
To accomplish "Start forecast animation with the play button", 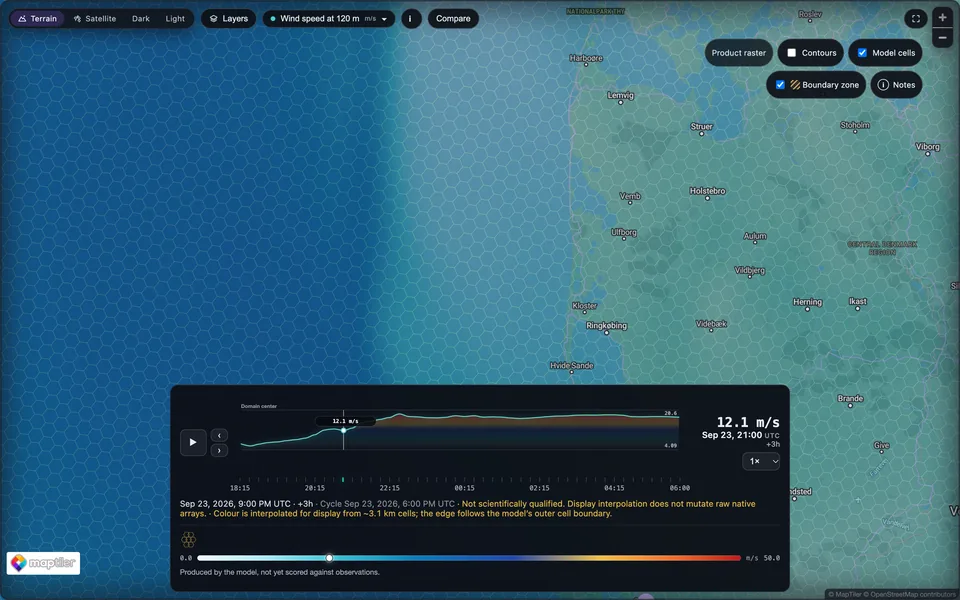I will pos(193,442).
